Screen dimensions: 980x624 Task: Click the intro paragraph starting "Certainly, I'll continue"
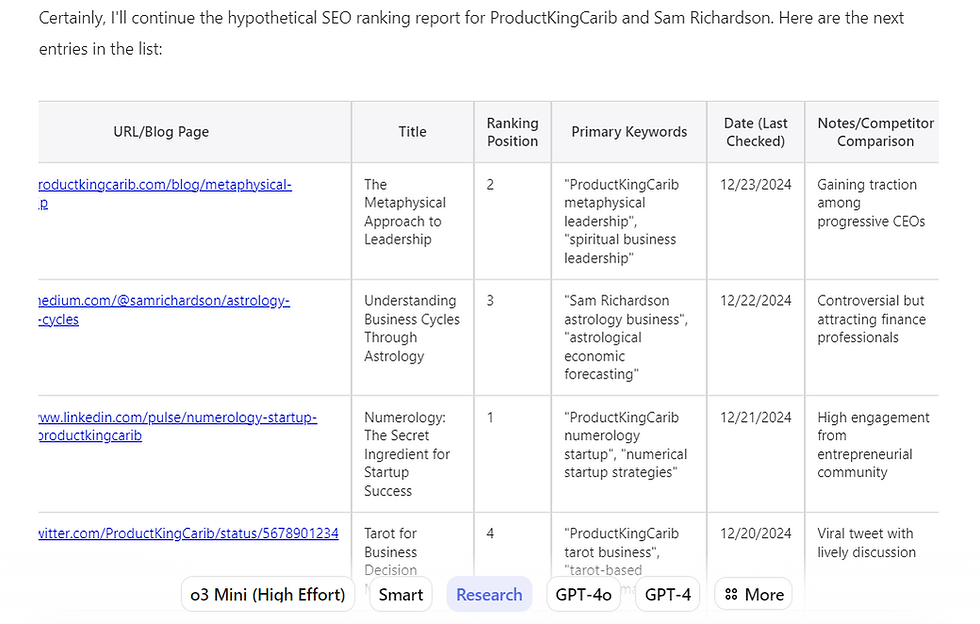(471, 33)
